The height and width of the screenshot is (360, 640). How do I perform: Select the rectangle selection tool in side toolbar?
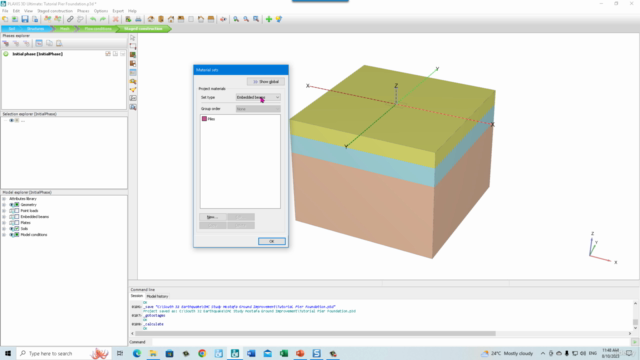click(133, 46)
